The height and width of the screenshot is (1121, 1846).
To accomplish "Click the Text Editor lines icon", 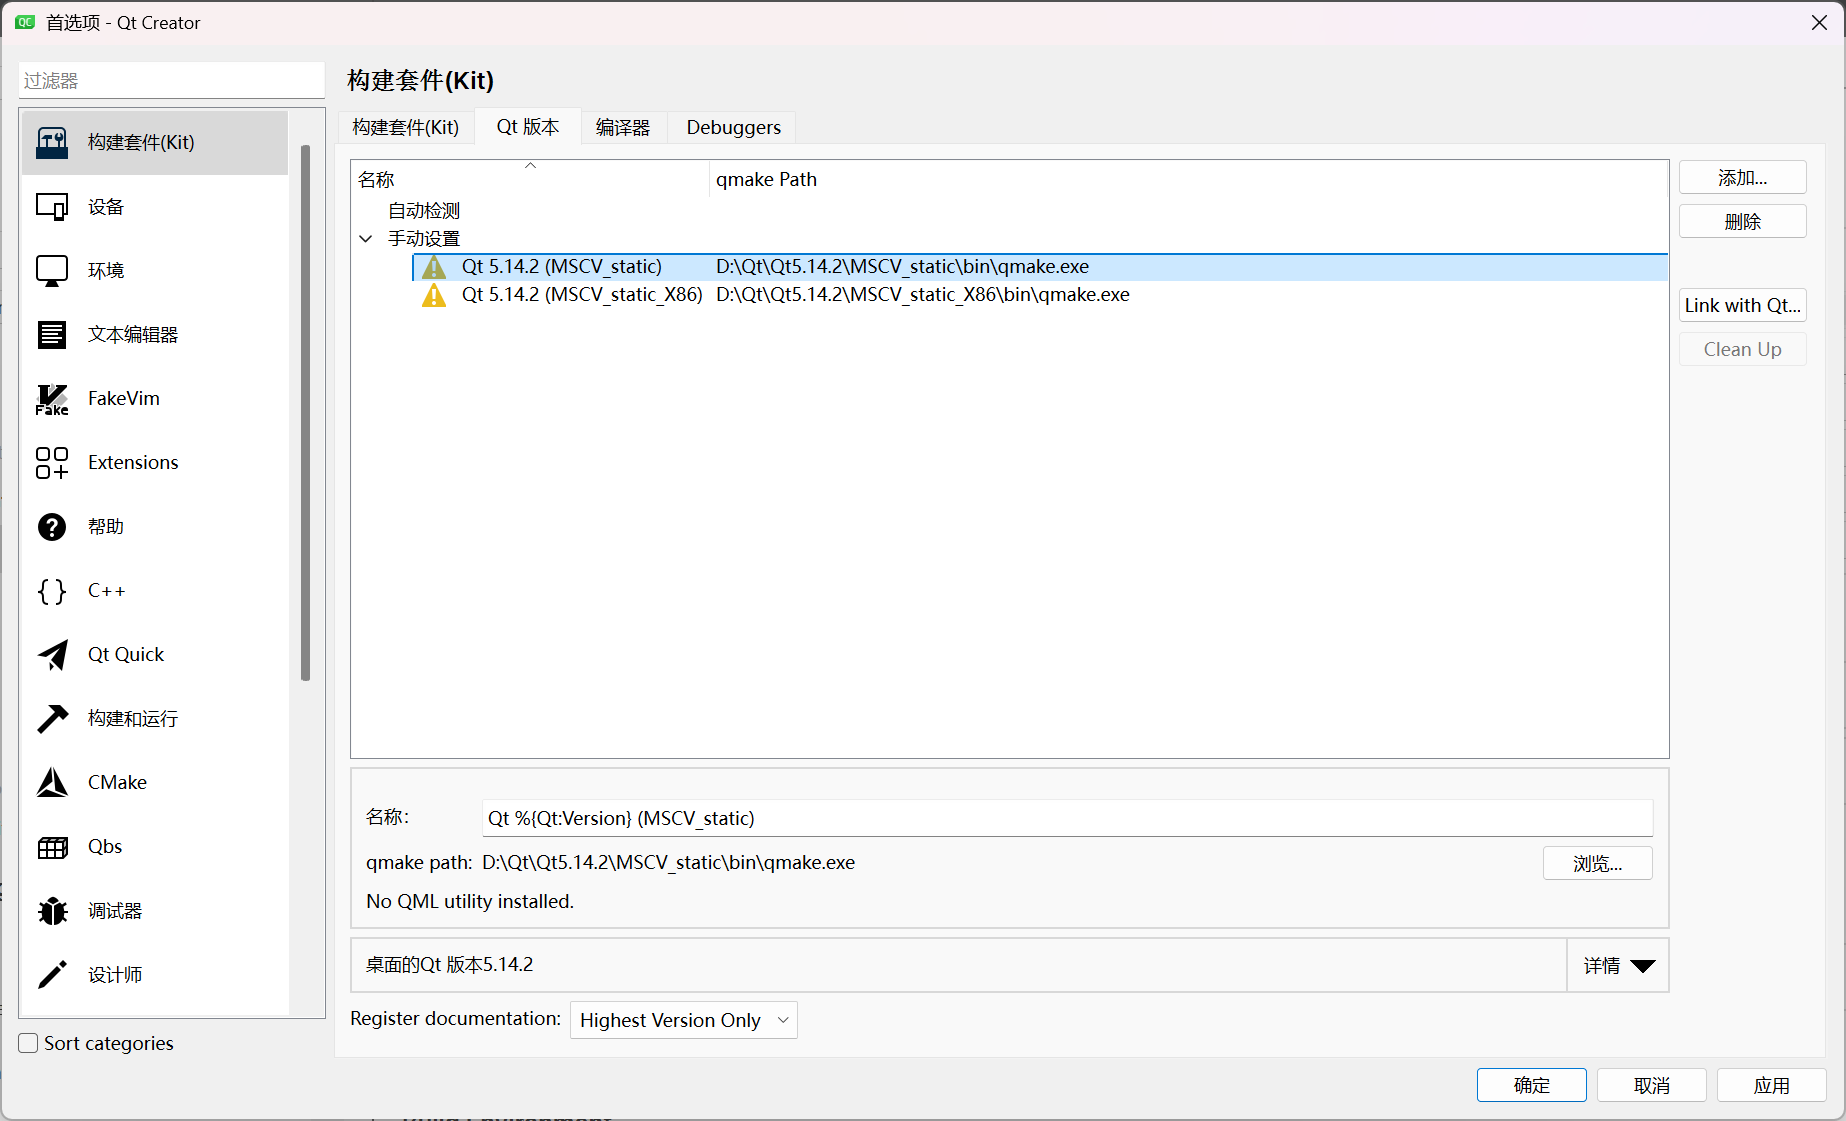I will pos(52,335).
